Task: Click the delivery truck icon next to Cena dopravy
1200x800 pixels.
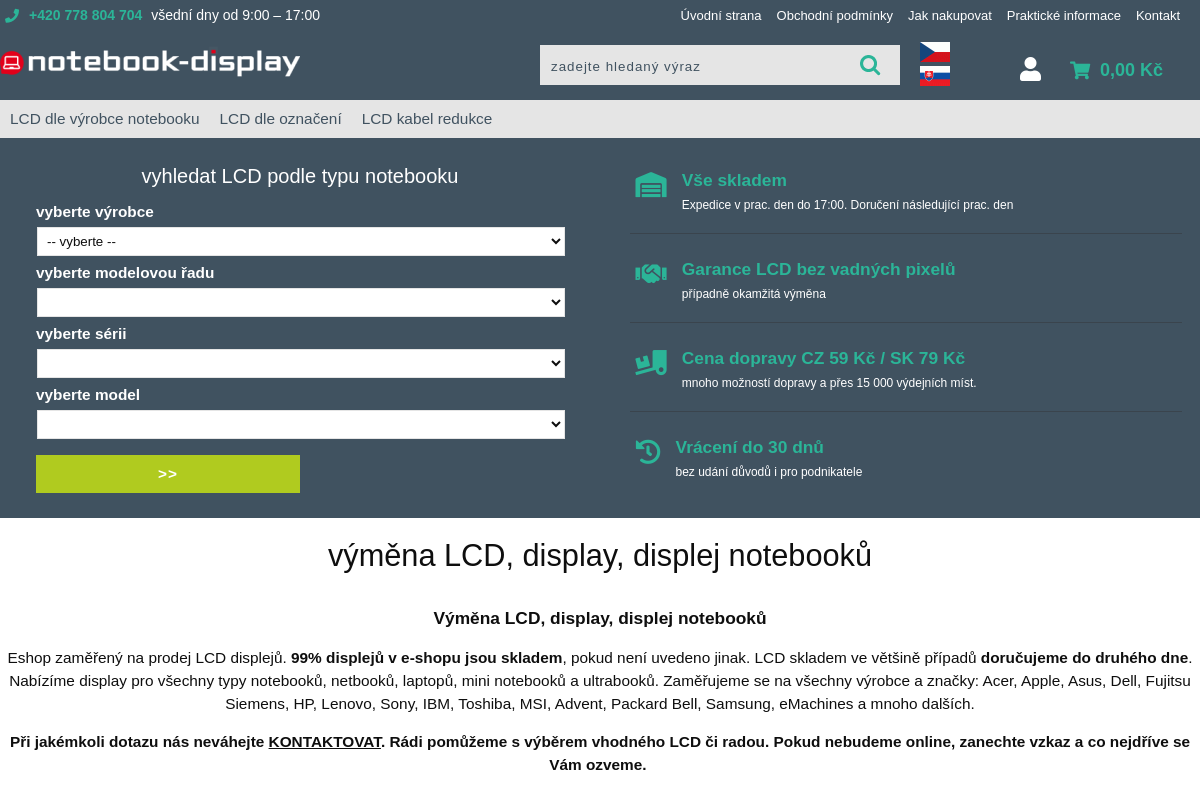Action: click(650, 362)
